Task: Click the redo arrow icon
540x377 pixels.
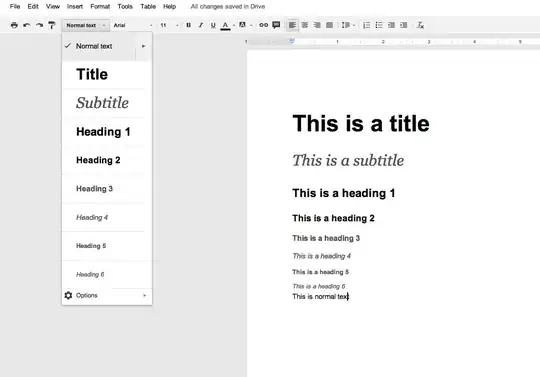Action: click(x=39, y=25)
